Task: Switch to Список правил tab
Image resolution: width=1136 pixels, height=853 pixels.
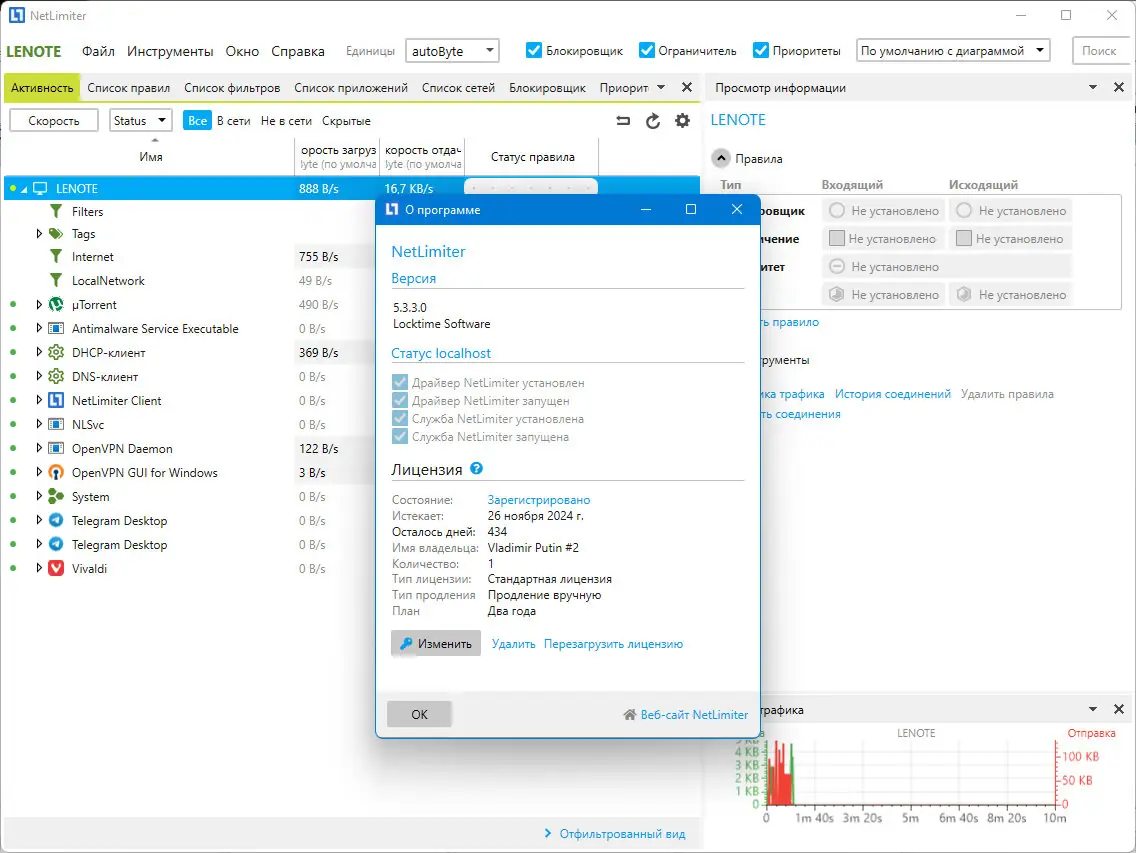Action: coord(128,88)
